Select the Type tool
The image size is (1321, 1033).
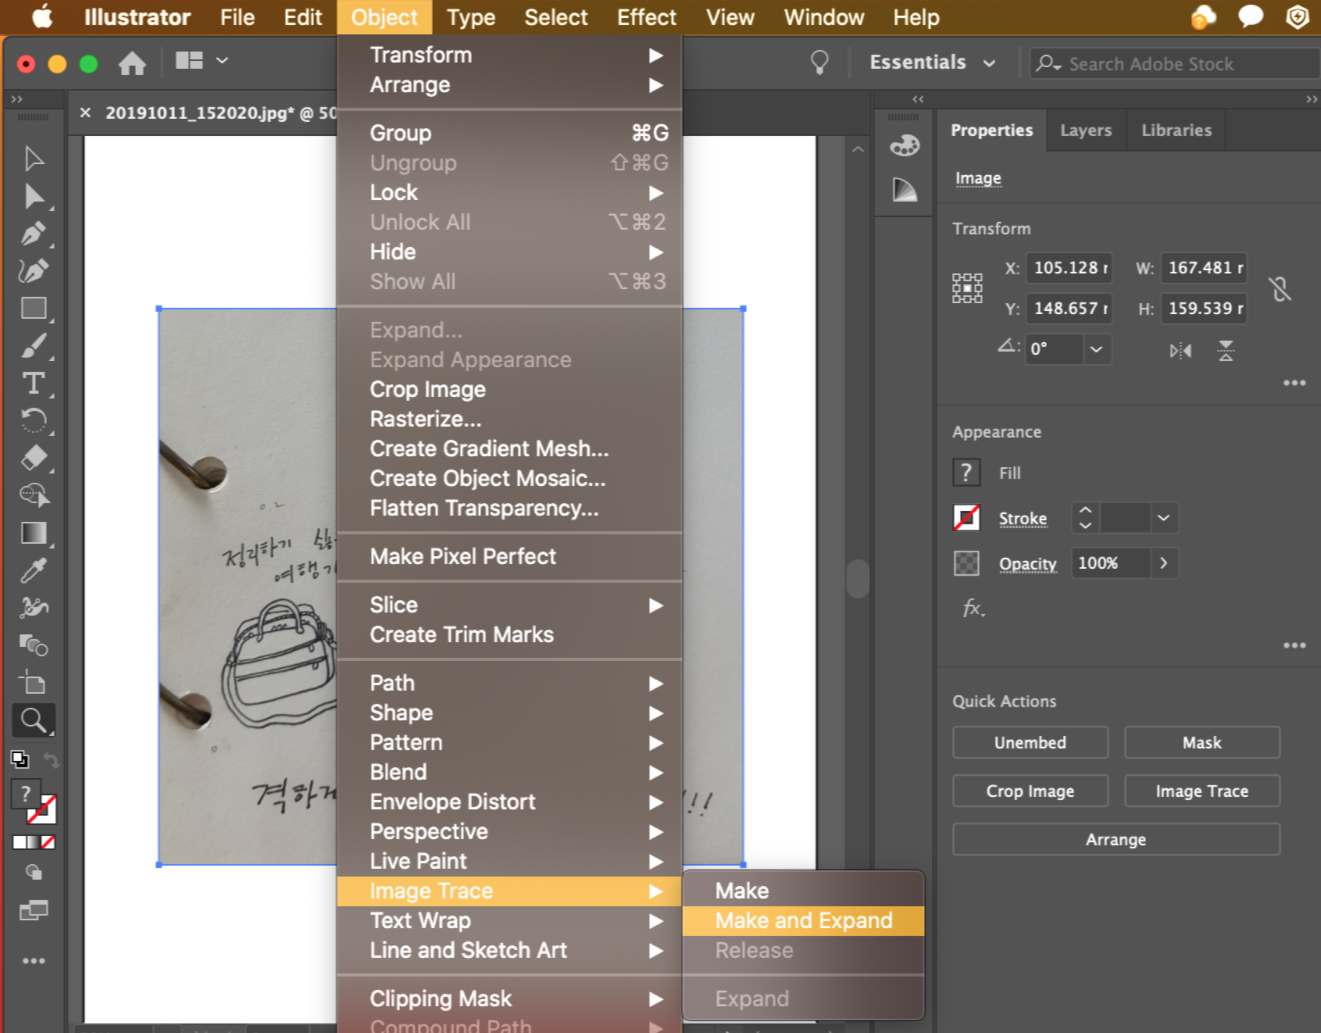(33, 383)
